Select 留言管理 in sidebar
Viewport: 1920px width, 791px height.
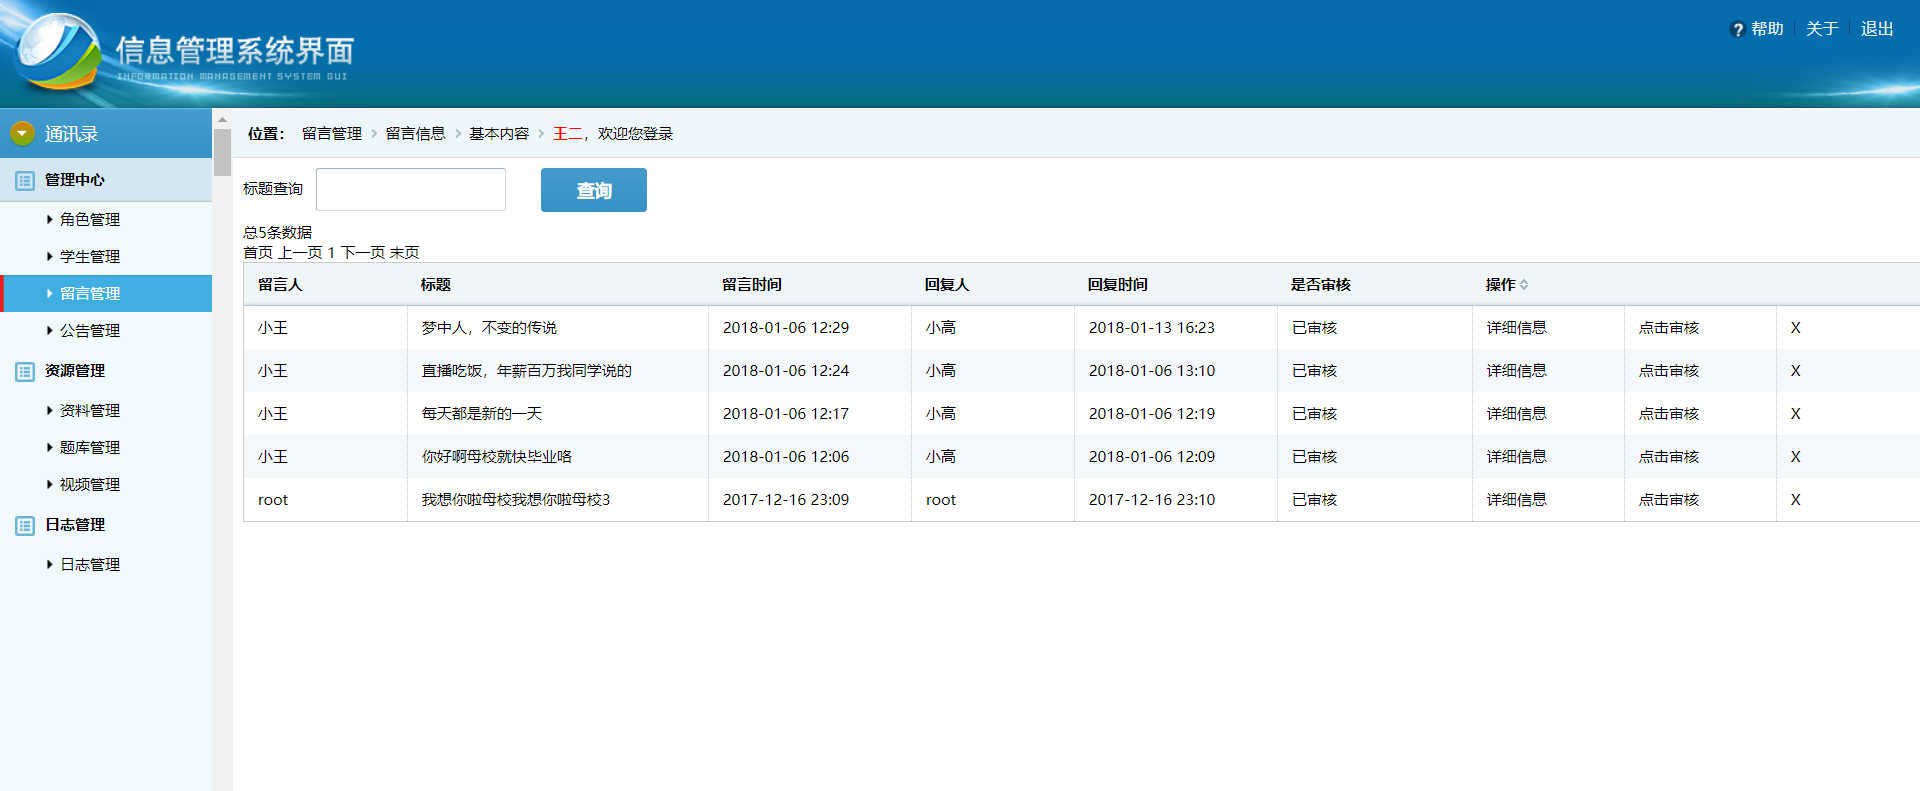click(x=106, y=293)
